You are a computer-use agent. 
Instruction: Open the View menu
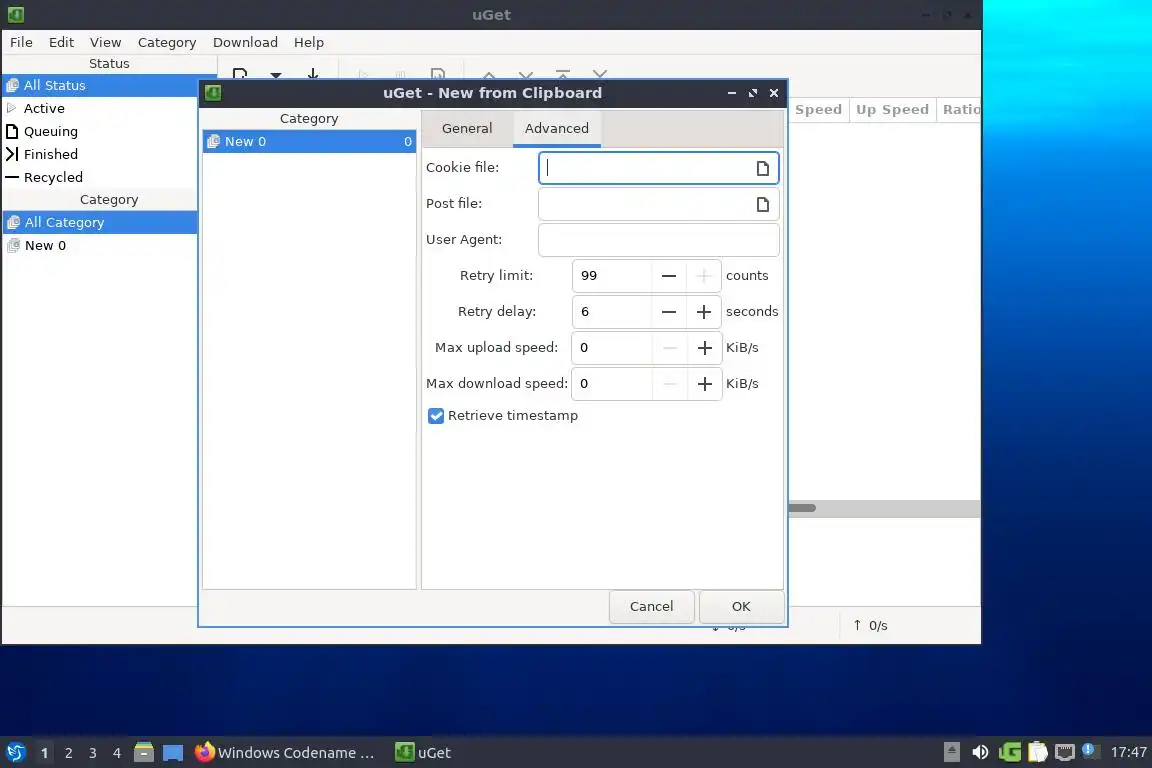point(106,43)
